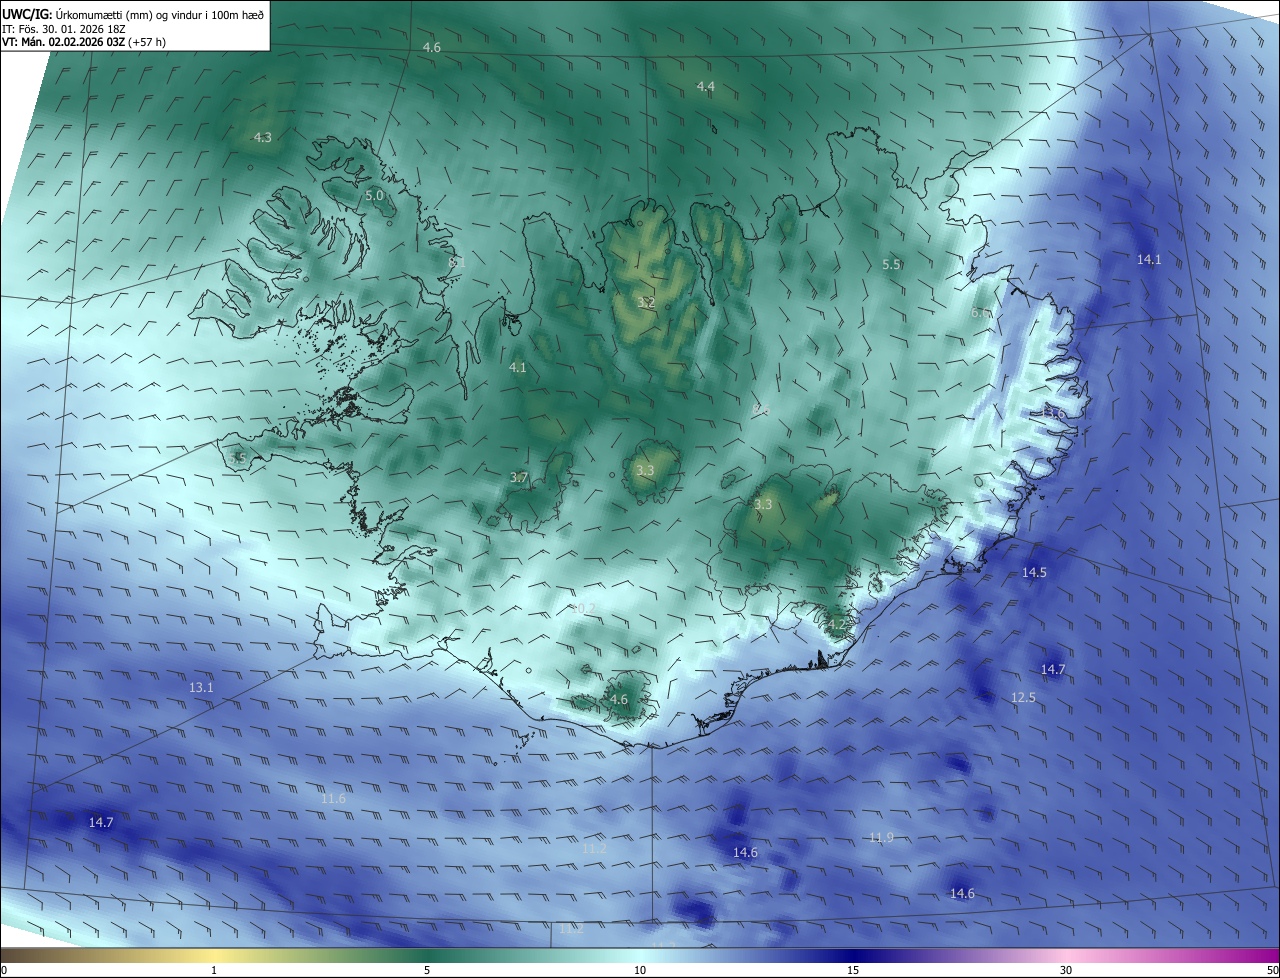Click the color scale tick label 5
1280x978 pixels.
[x=427, y=970]
